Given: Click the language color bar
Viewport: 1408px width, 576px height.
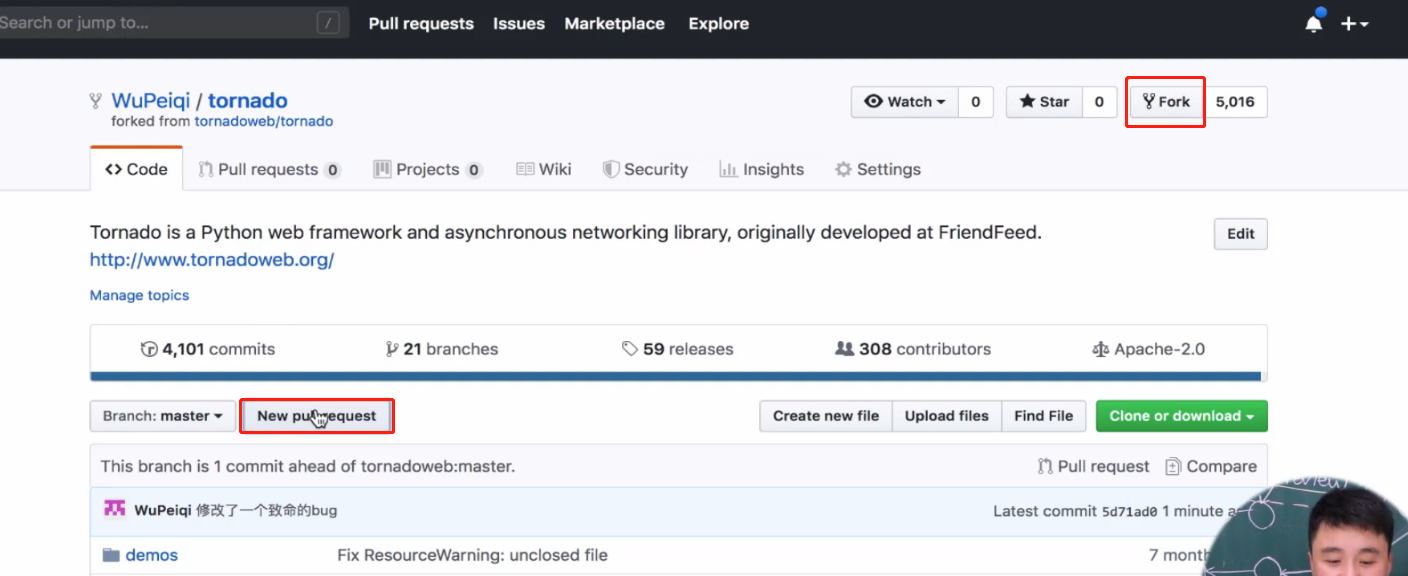Looking at the screenshot, I should click(676, 376).
